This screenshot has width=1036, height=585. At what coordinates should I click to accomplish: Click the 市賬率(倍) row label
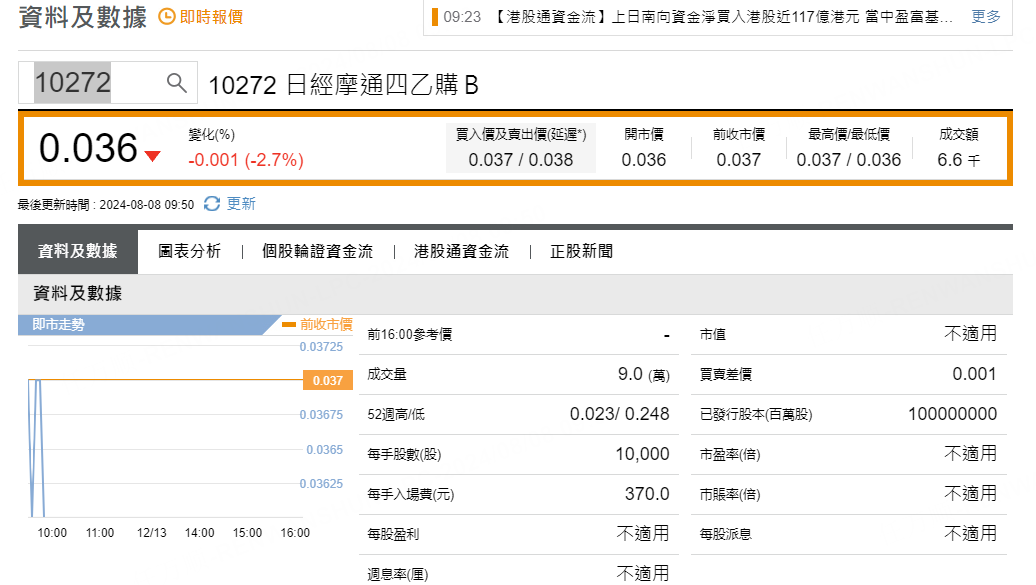(730, 494)
